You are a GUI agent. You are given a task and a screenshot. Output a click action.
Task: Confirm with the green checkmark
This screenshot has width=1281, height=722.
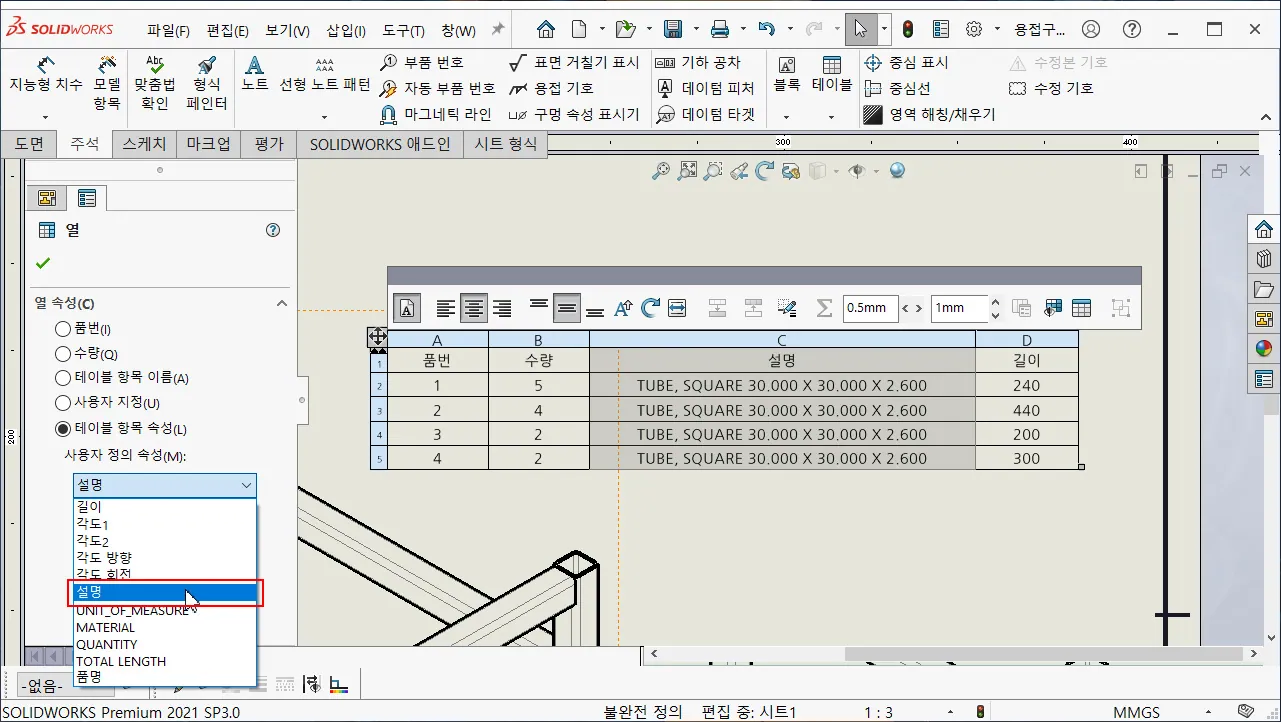pos(43,264)
